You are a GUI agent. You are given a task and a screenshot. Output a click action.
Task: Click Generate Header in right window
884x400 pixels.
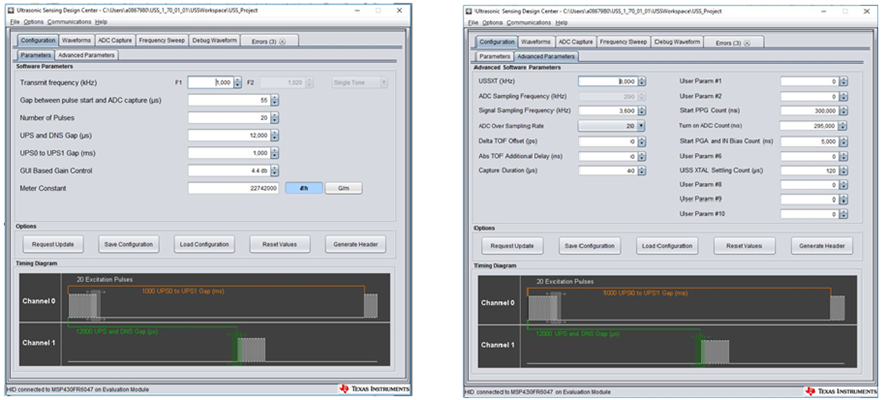[x=822, y=246]
